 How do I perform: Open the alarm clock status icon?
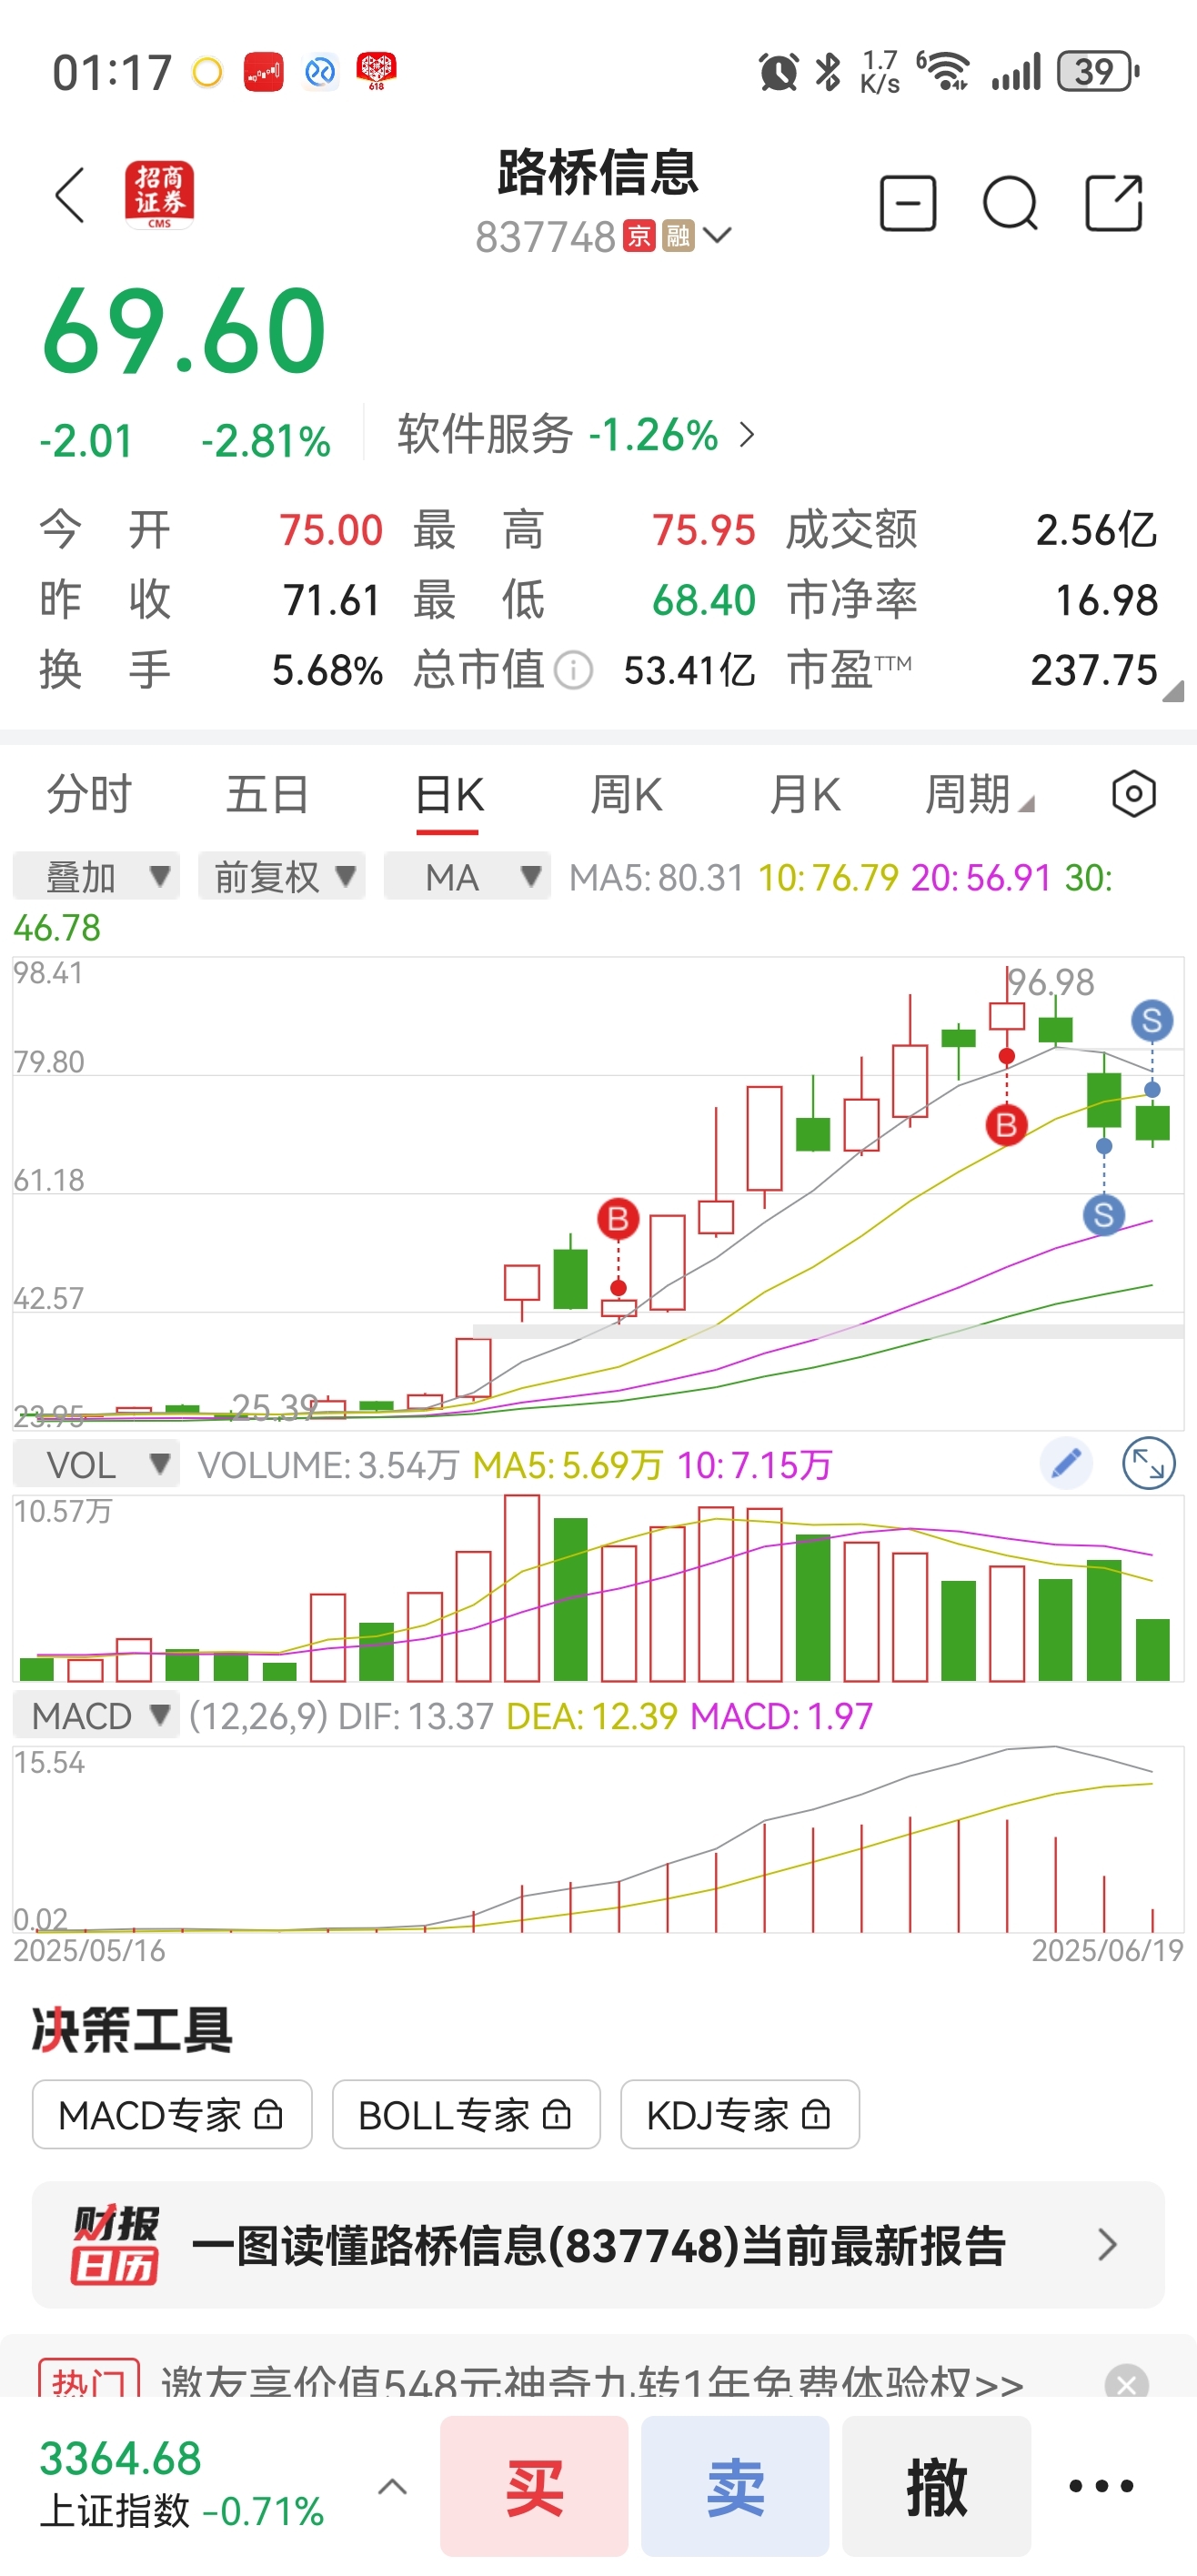pyautogui.click(x=778, y=72)
